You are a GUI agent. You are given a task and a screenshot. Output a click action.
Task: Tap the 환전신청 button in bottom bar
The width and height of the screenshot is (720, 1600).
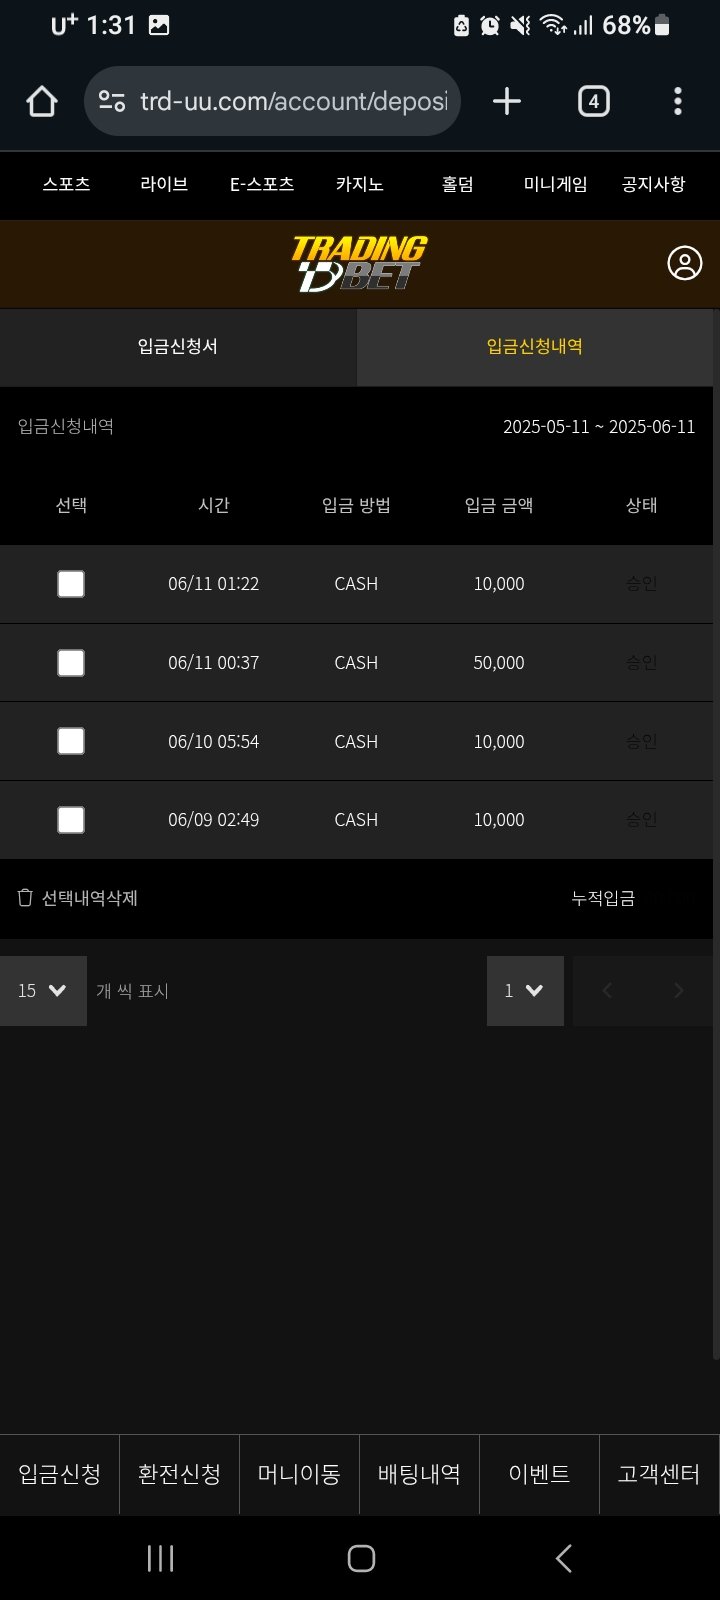[179, 1474]
